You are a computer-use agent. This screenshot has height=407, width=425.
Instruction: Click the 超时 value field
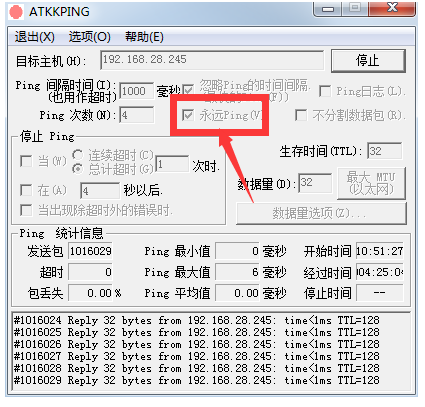pyautogui.click(x=90, y=272)
